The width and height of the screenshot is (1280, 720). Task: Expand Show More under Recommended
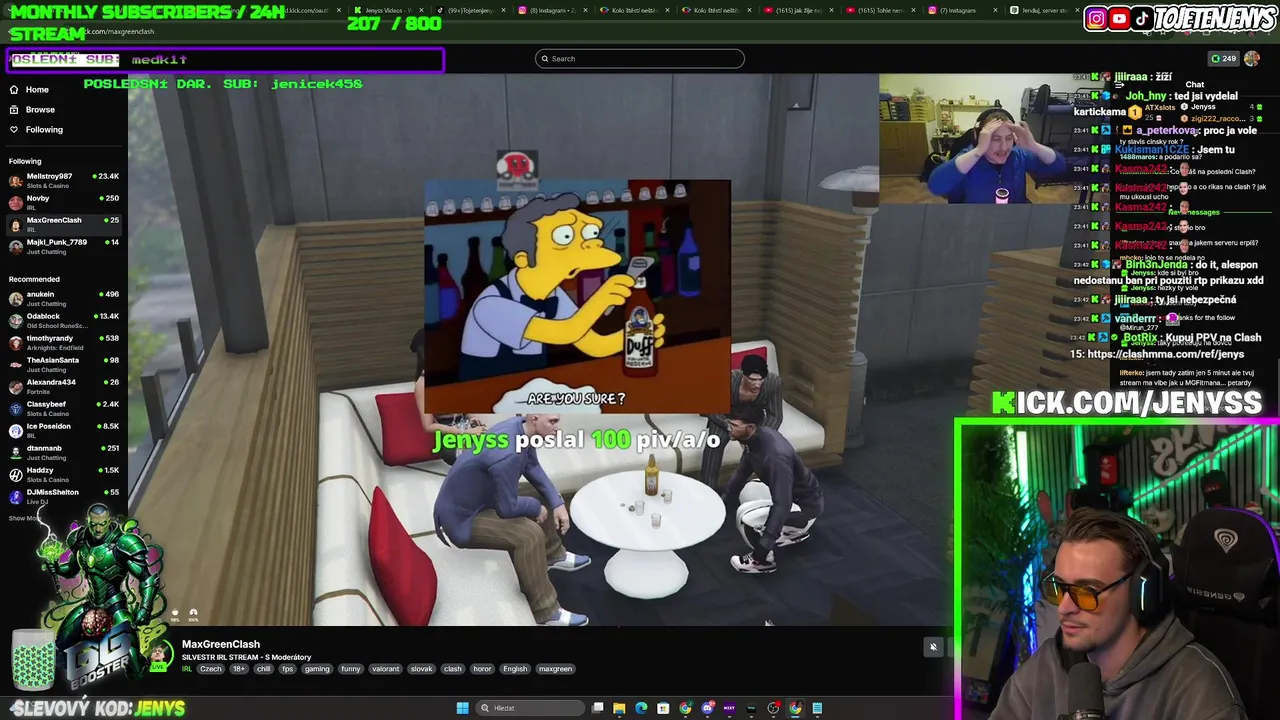coord(24,518)
